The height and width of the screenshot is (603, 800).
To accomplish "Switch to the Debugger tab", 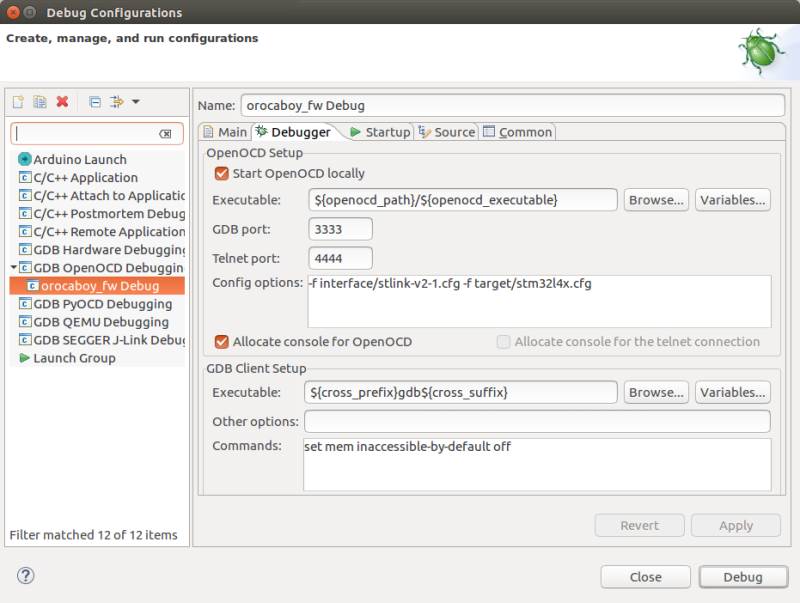I will coord(294,132).
